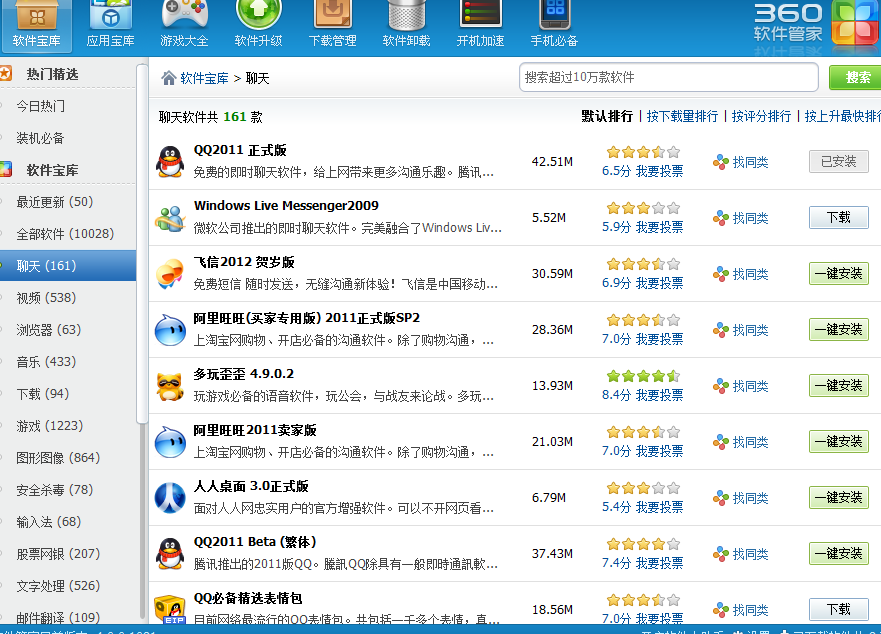Click the 阿里旺旺2011卖家版 app icon
Screen dimensions: 881x634
[x=170, y=442]
